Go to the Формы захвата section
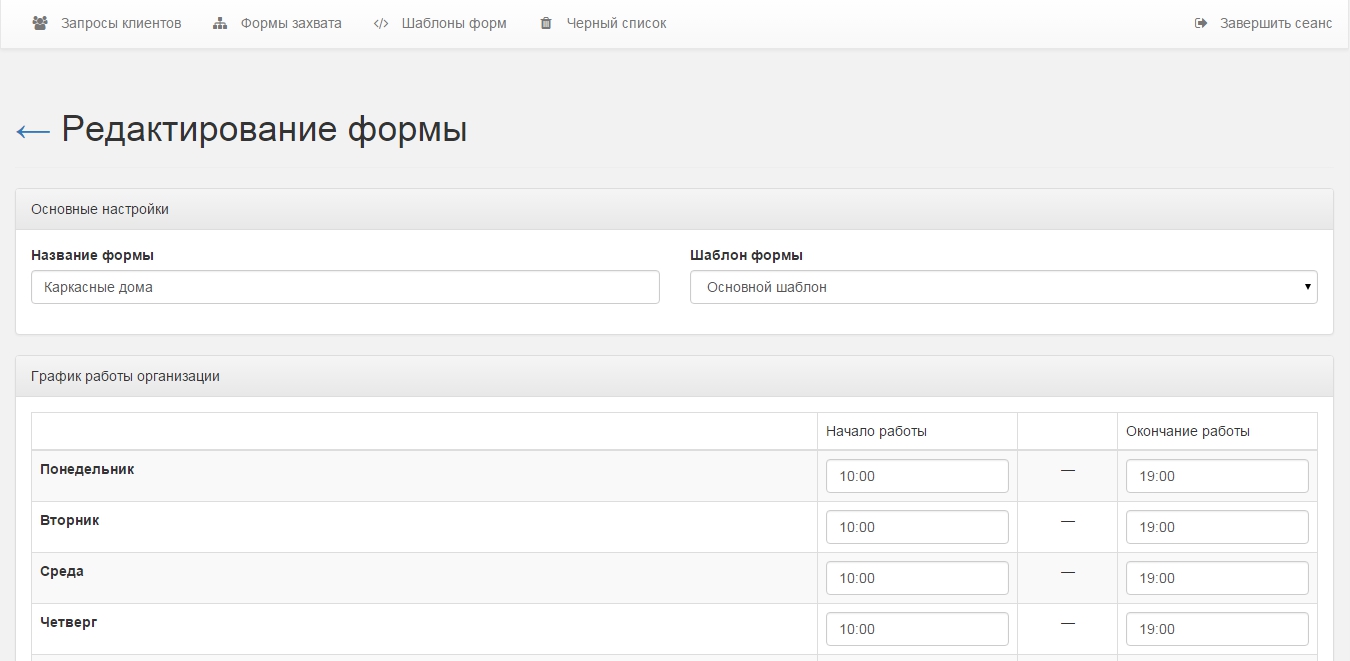The height and width of the screenshot is (661, 1350). (290, 23)
